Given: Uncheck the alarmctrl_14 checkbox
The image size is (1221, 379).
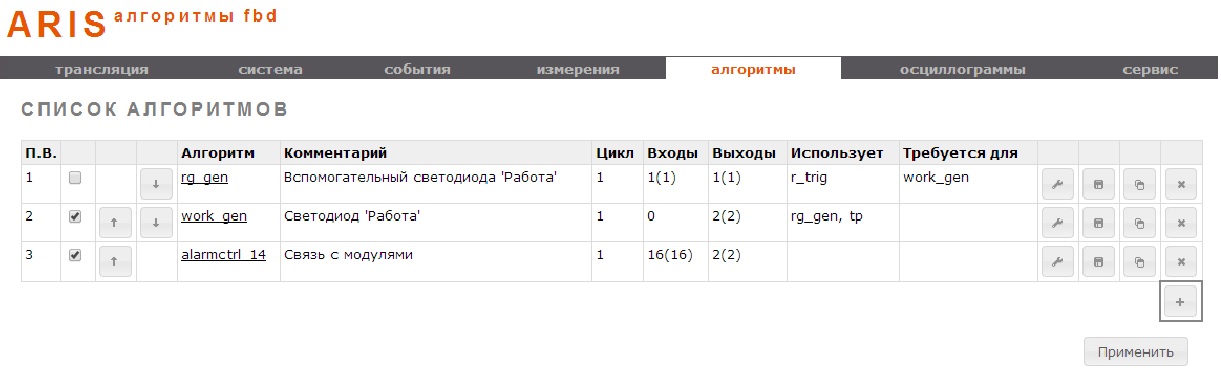Looking at the screenshot, I should pos(75,255).
